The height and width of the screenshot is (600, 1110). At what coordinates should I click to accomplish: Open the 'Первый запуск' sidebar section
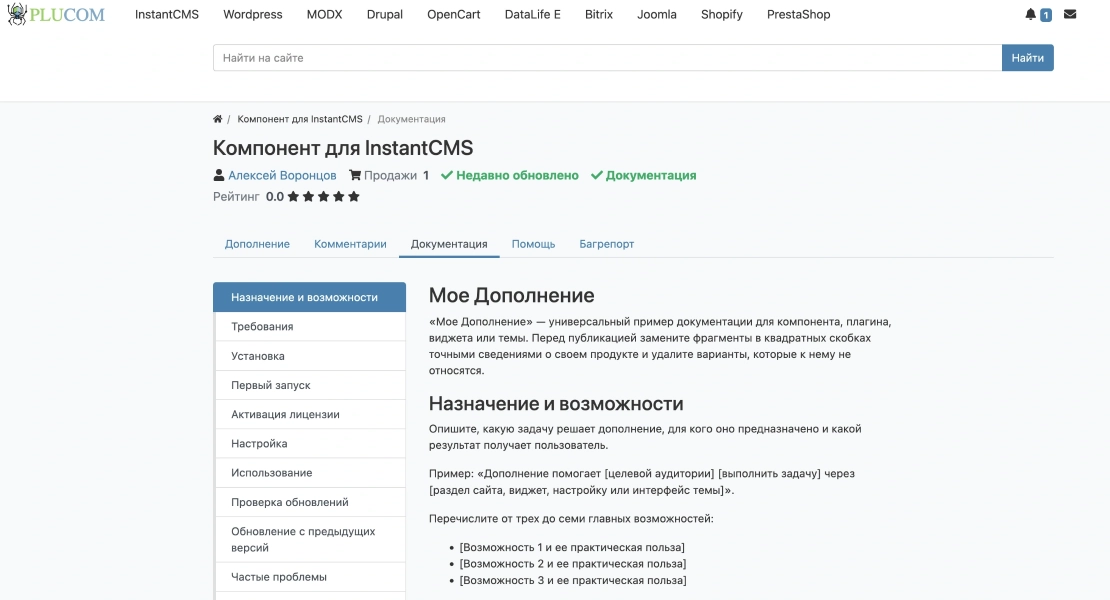(309, 385)
